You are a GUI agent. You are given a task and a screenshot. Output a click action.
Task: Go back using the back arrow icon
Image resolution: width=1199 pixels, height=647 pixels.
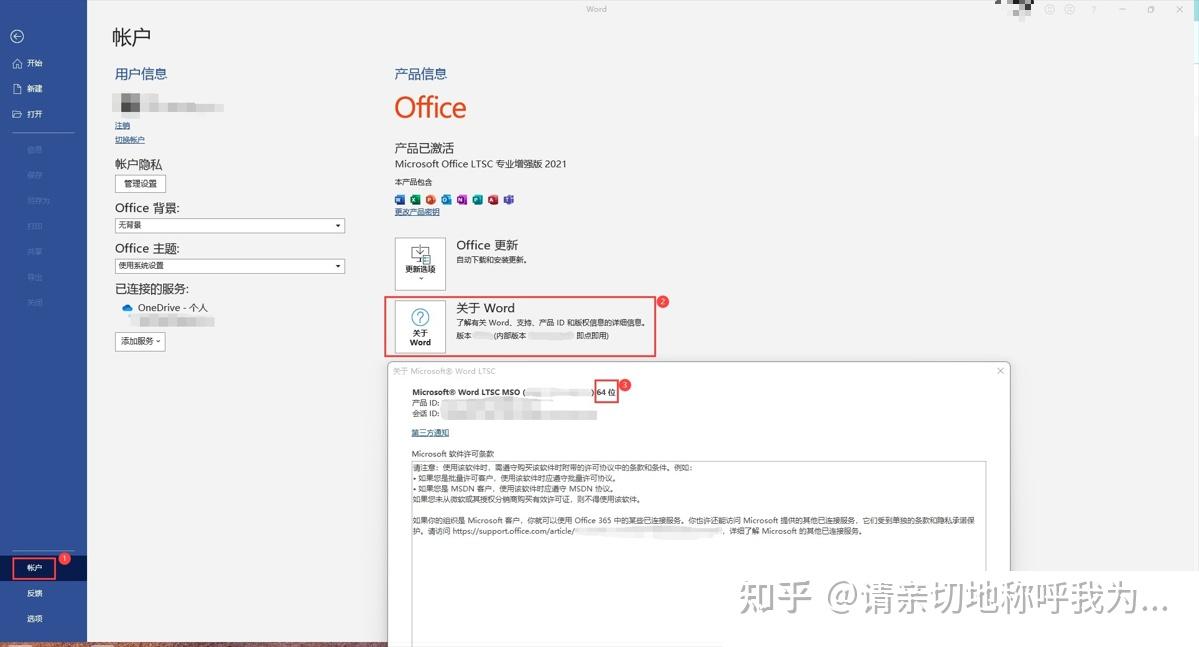[17, 37]
